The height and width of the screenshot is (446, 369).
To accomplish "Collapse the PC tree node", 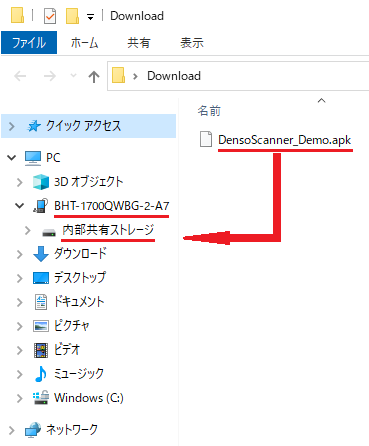I will 12,157.
